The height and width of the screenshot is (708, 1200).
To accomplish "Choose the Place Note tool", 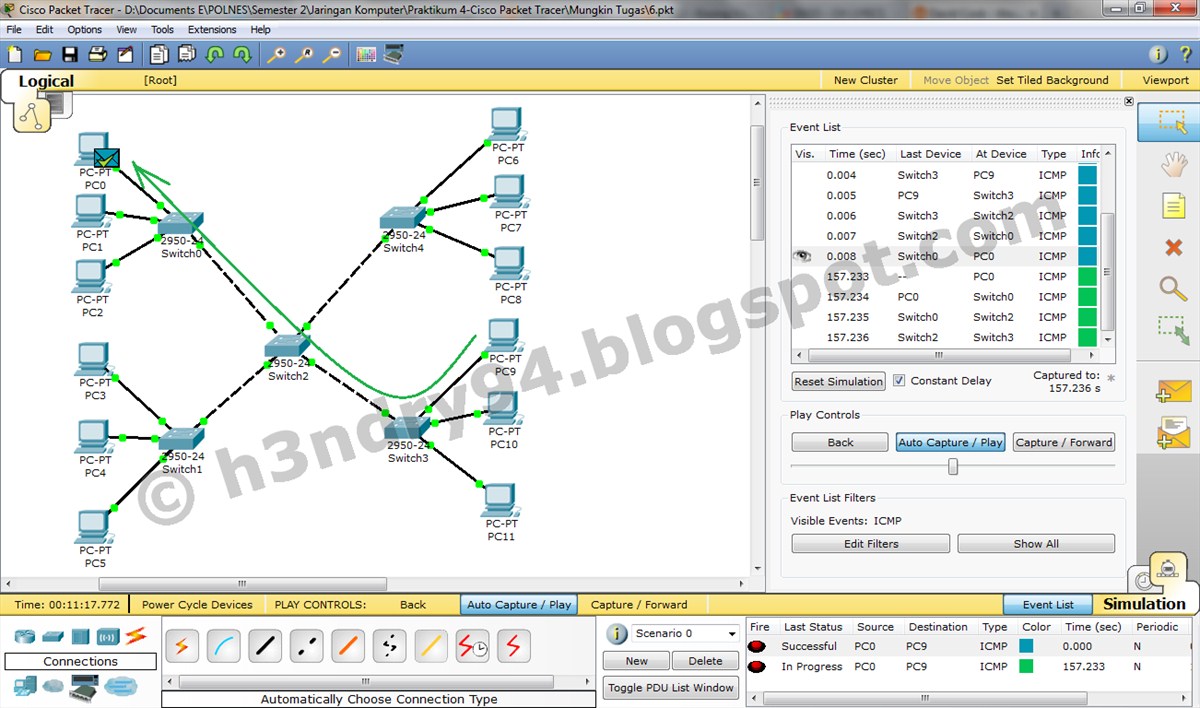I will (1173, 206).
